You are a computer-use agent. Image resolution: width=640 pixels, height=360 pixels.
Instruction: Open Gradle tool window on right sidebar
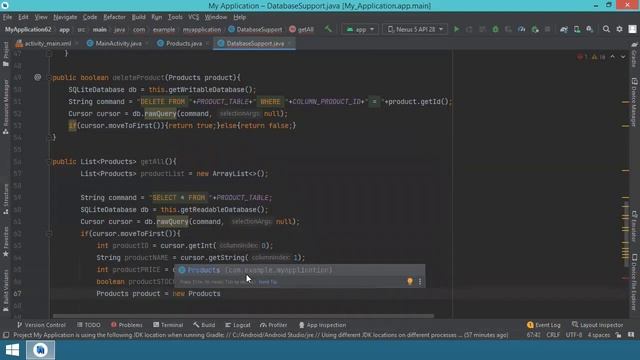[x=634, y=55]
